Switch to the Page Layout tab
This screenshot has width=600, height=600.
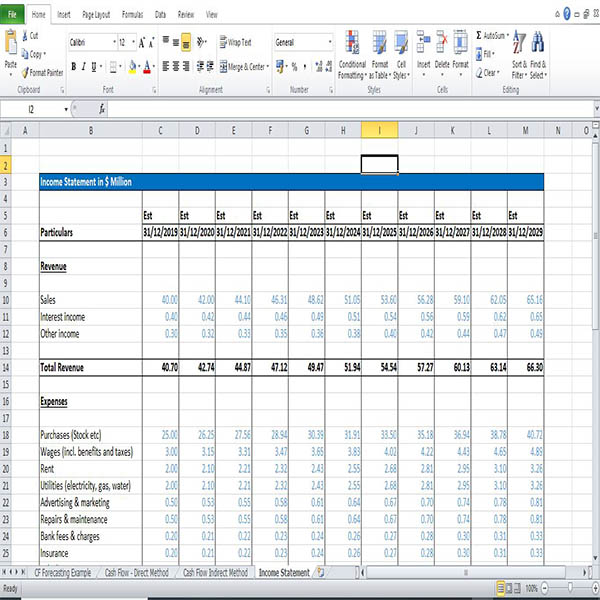pos(96,15)
